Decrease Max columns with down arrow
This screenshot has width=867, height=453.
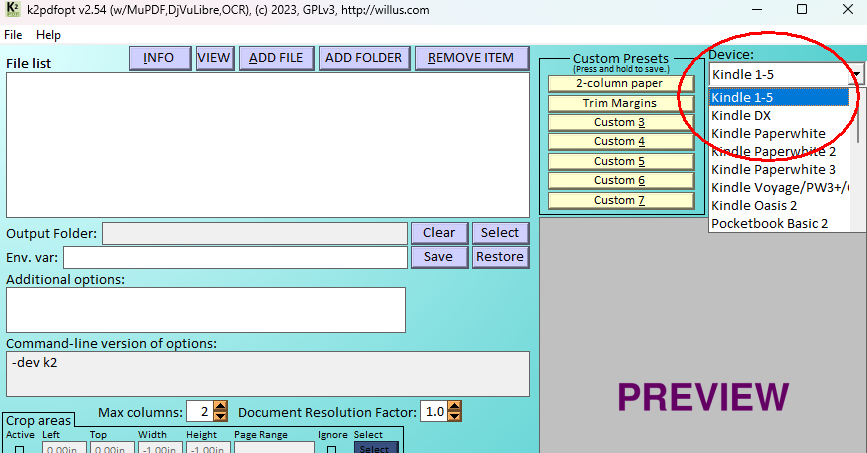coord(220,416)
